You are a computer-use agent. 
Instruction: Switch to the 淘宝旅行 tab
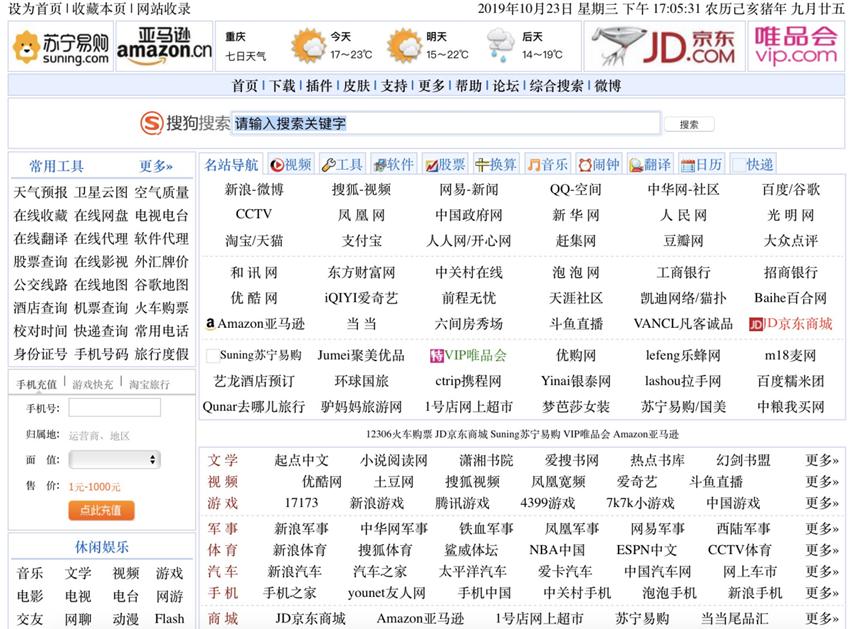pos(149,384)
